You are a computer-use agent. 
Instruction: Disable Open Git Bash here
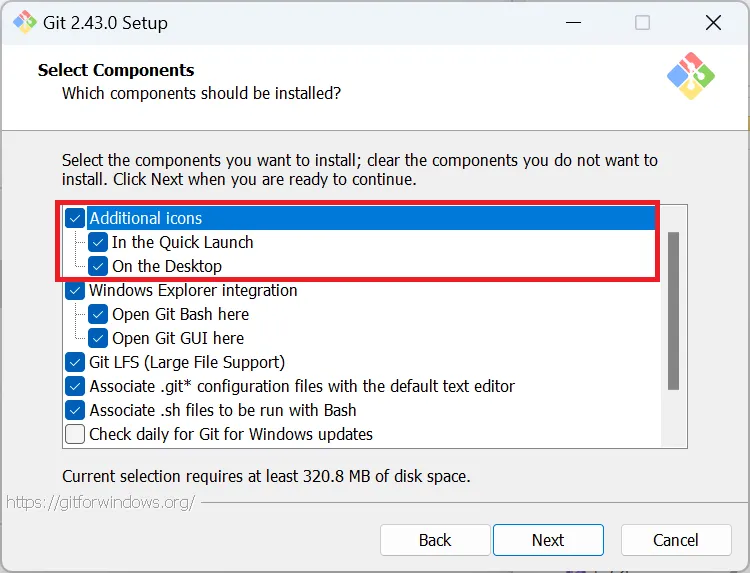[98, 314]
